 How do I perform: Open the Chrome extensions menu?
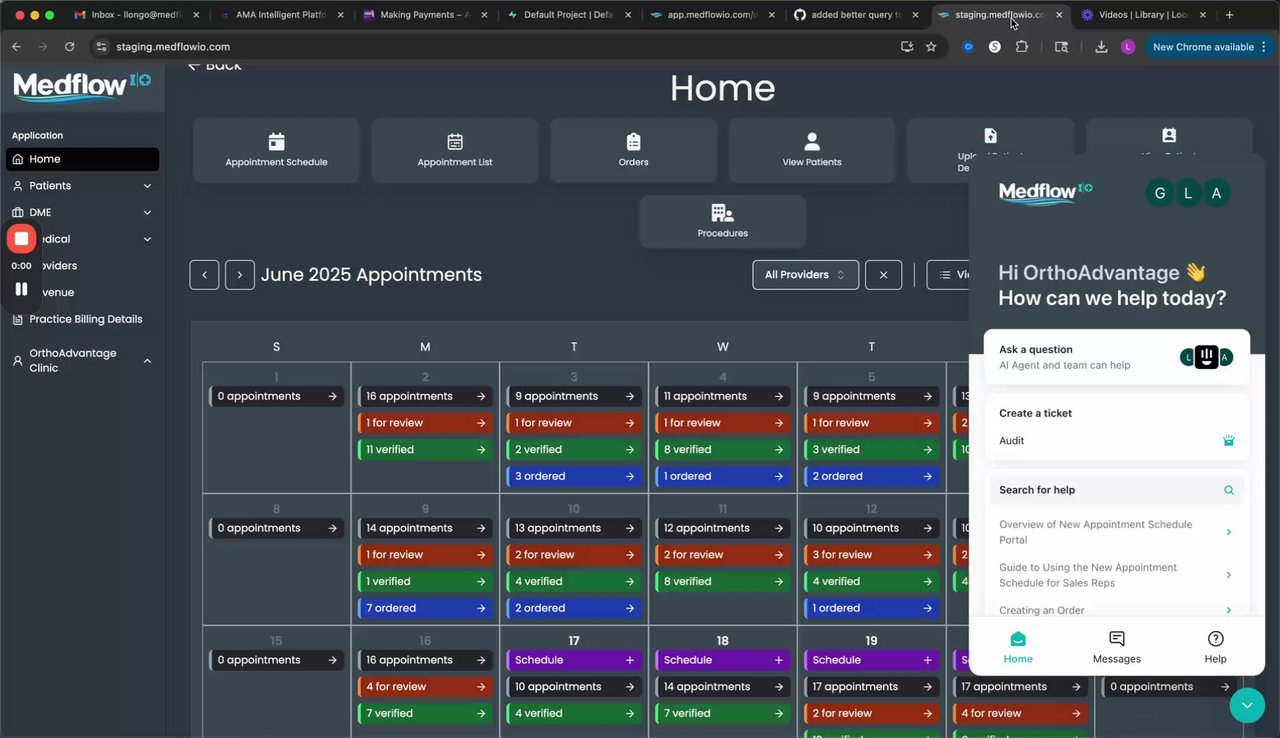[1021, 47]
